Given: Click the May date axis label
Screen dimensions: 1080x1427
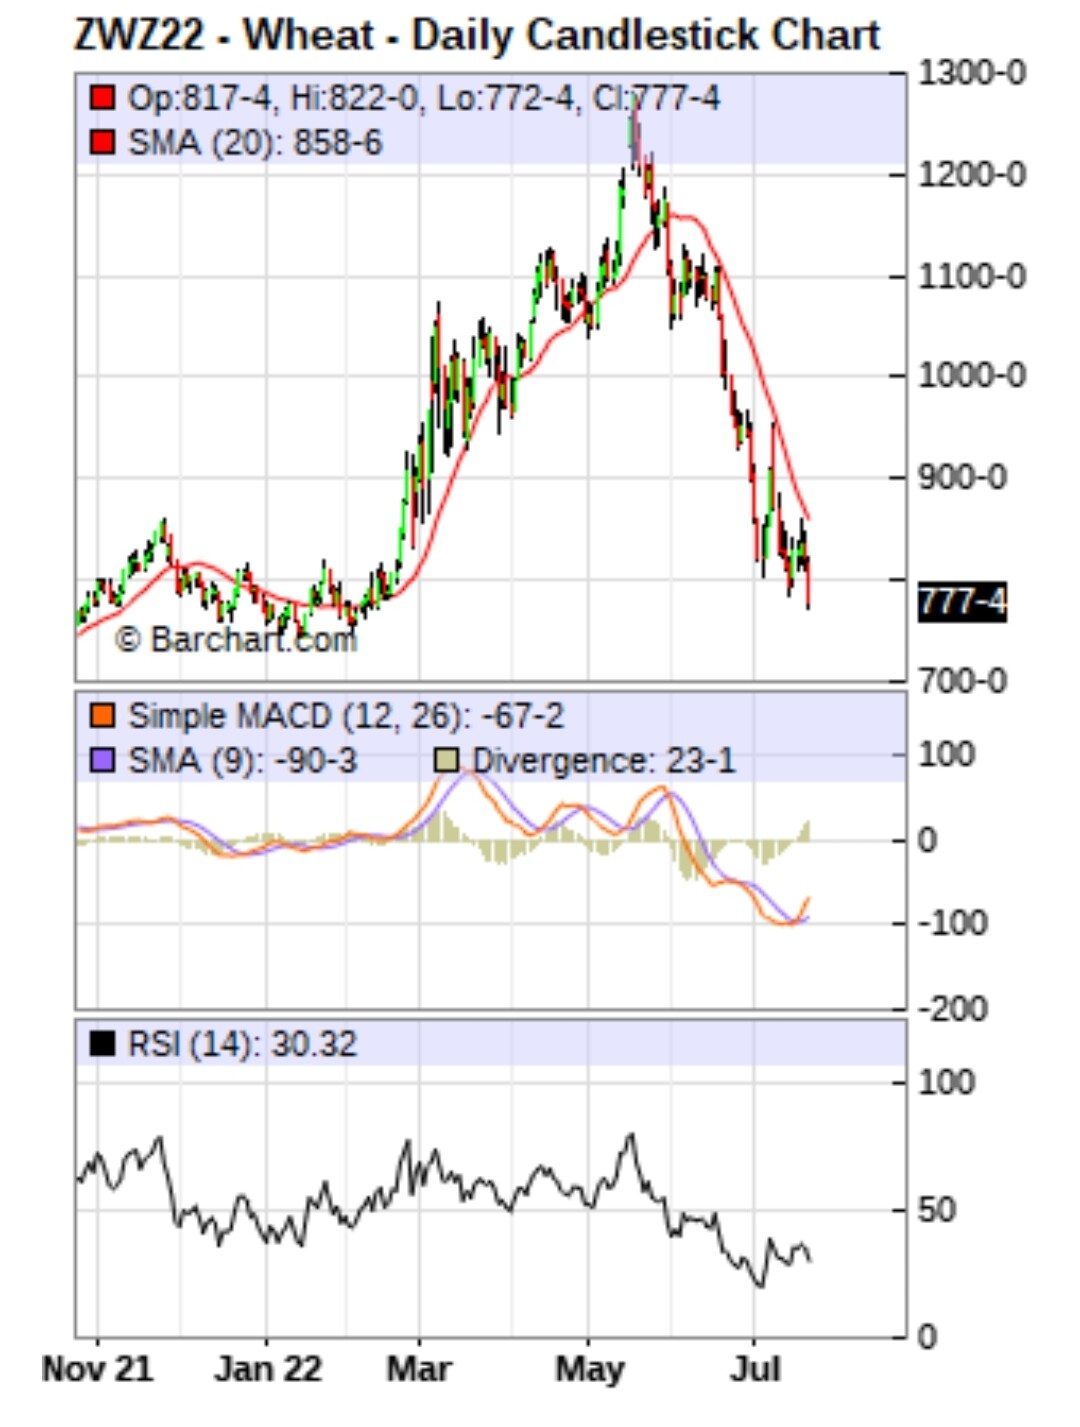Looking at the screenshot, I should pyautogui.click(x=589, y=1369).
